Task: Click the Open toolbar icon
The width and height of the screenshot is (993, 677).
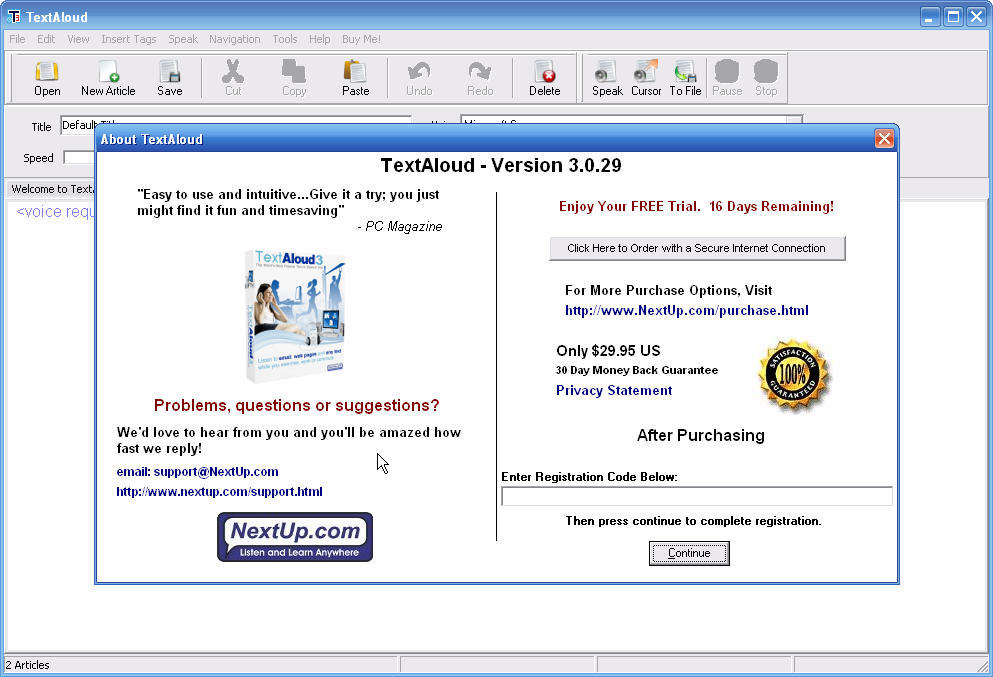Action: 47,78
